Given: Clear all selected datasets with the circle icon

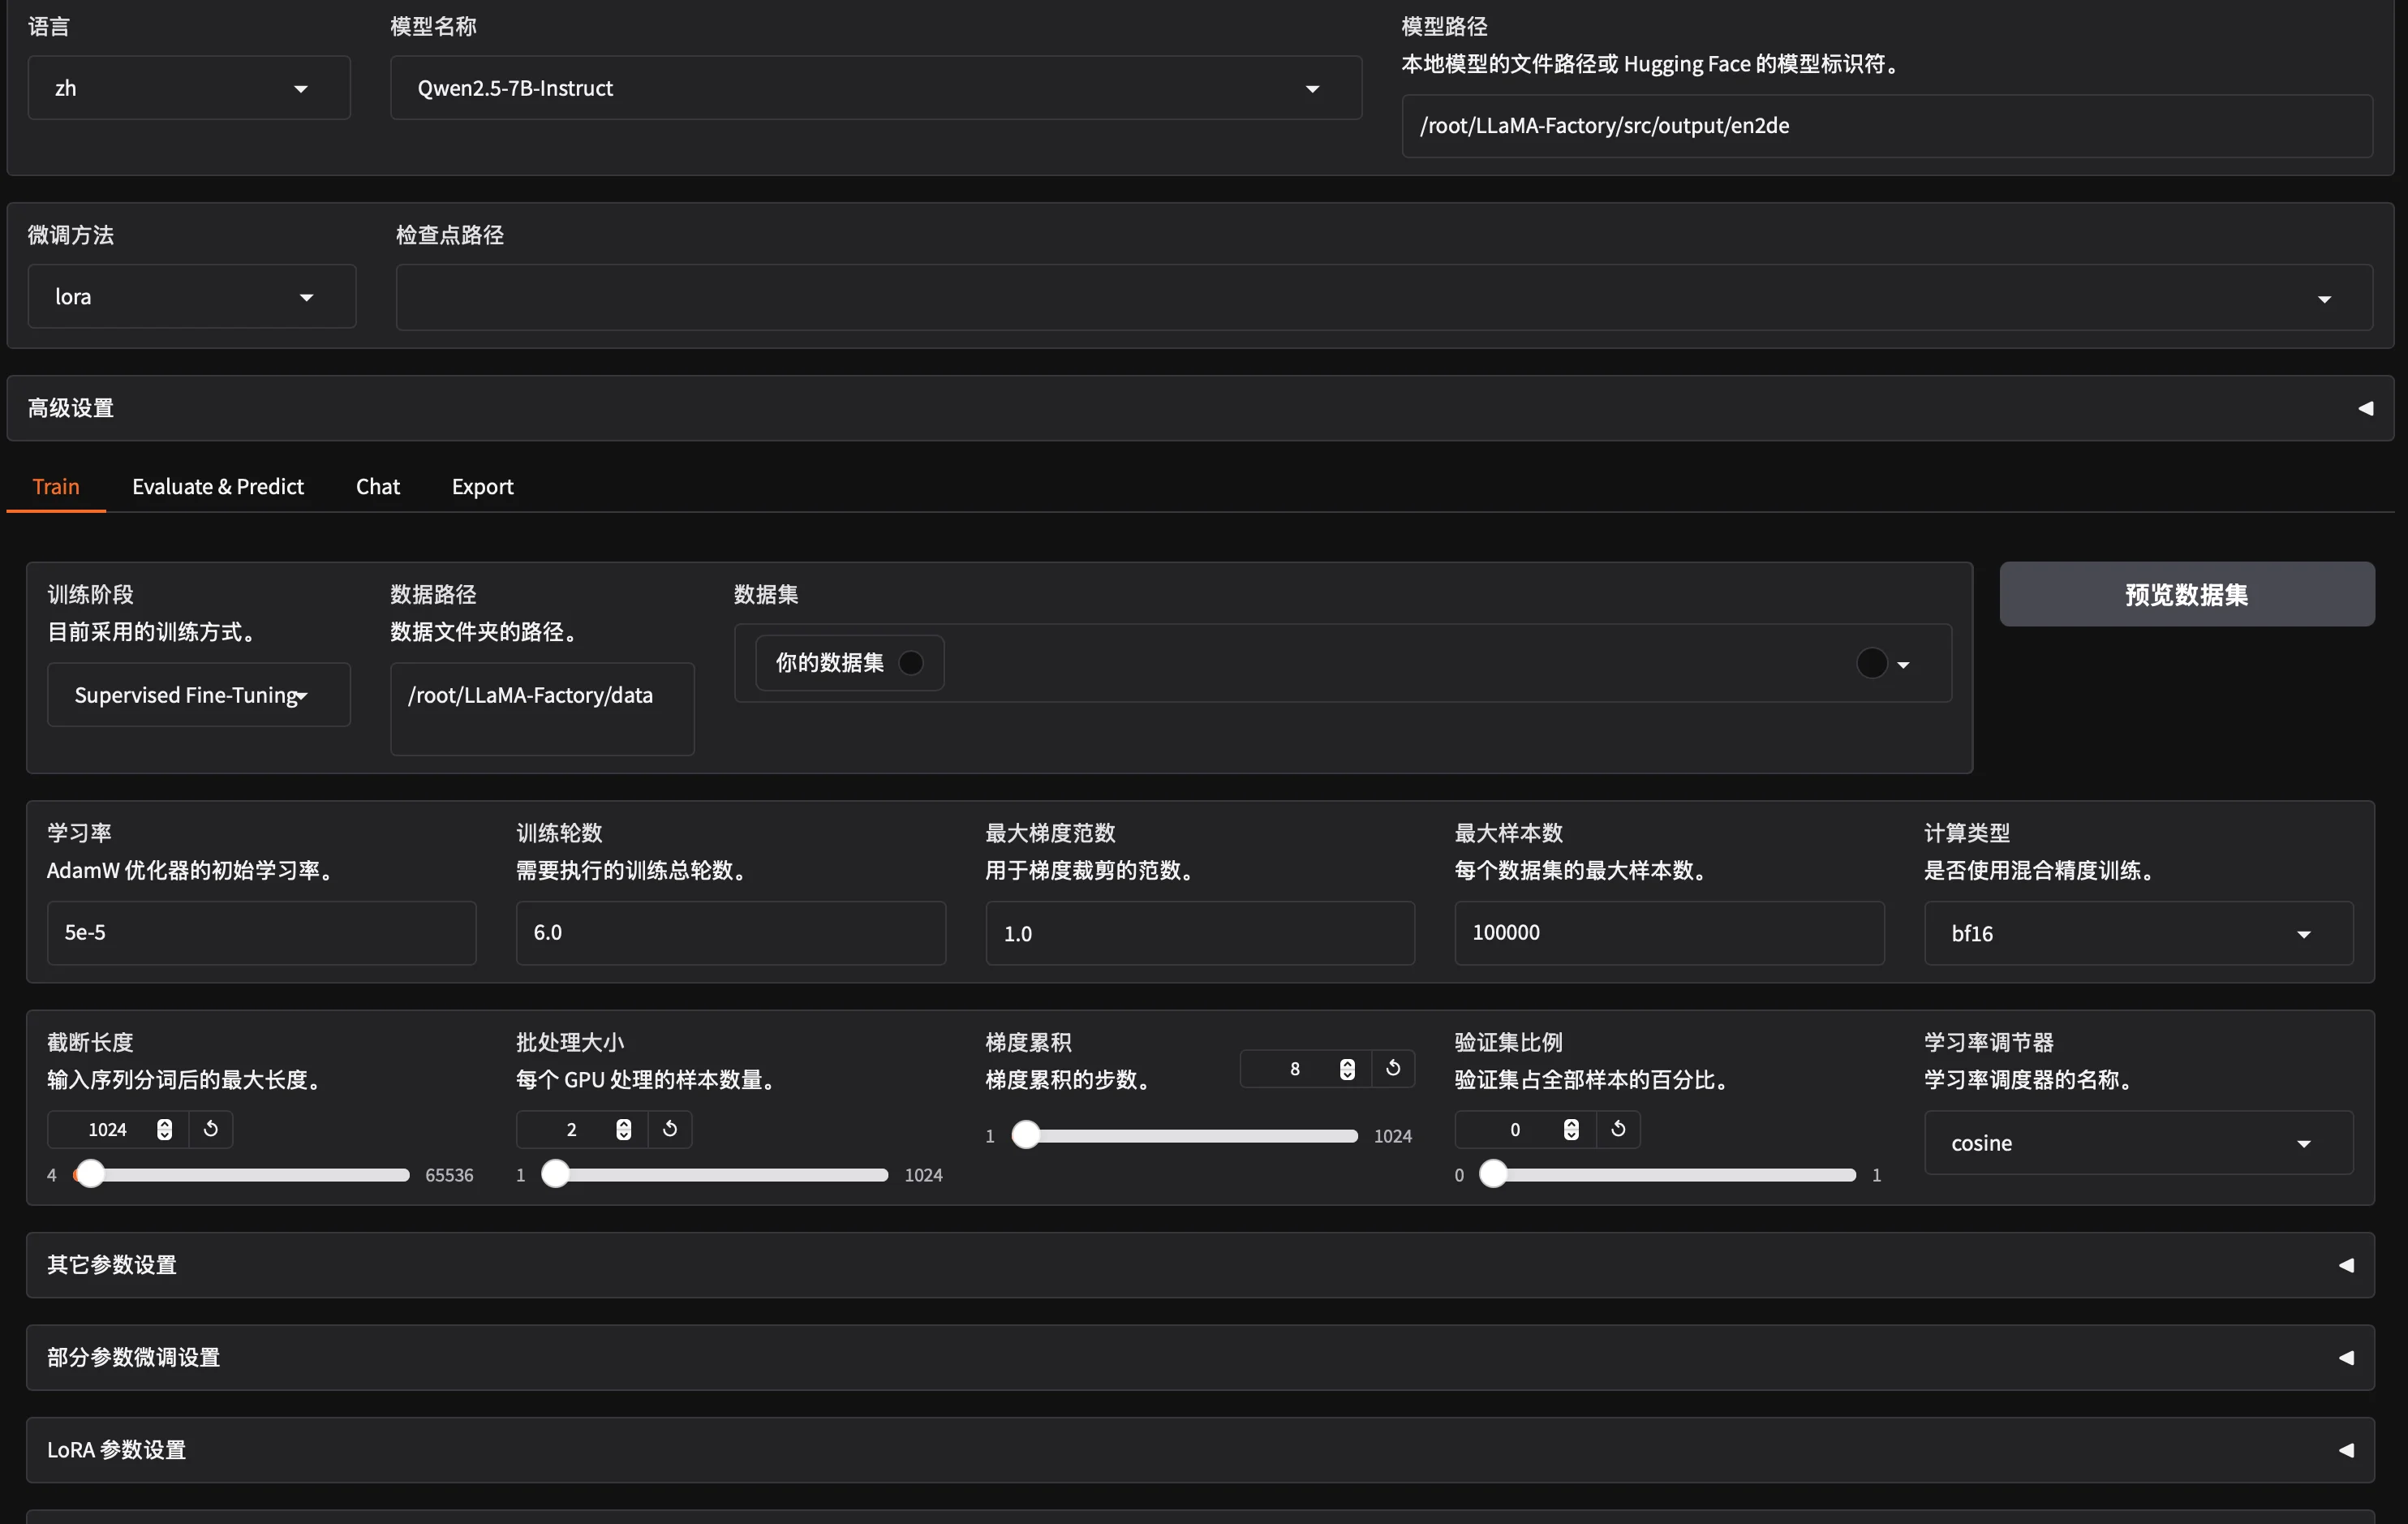Looking at the screenshot, I should tap(1871, 663).
